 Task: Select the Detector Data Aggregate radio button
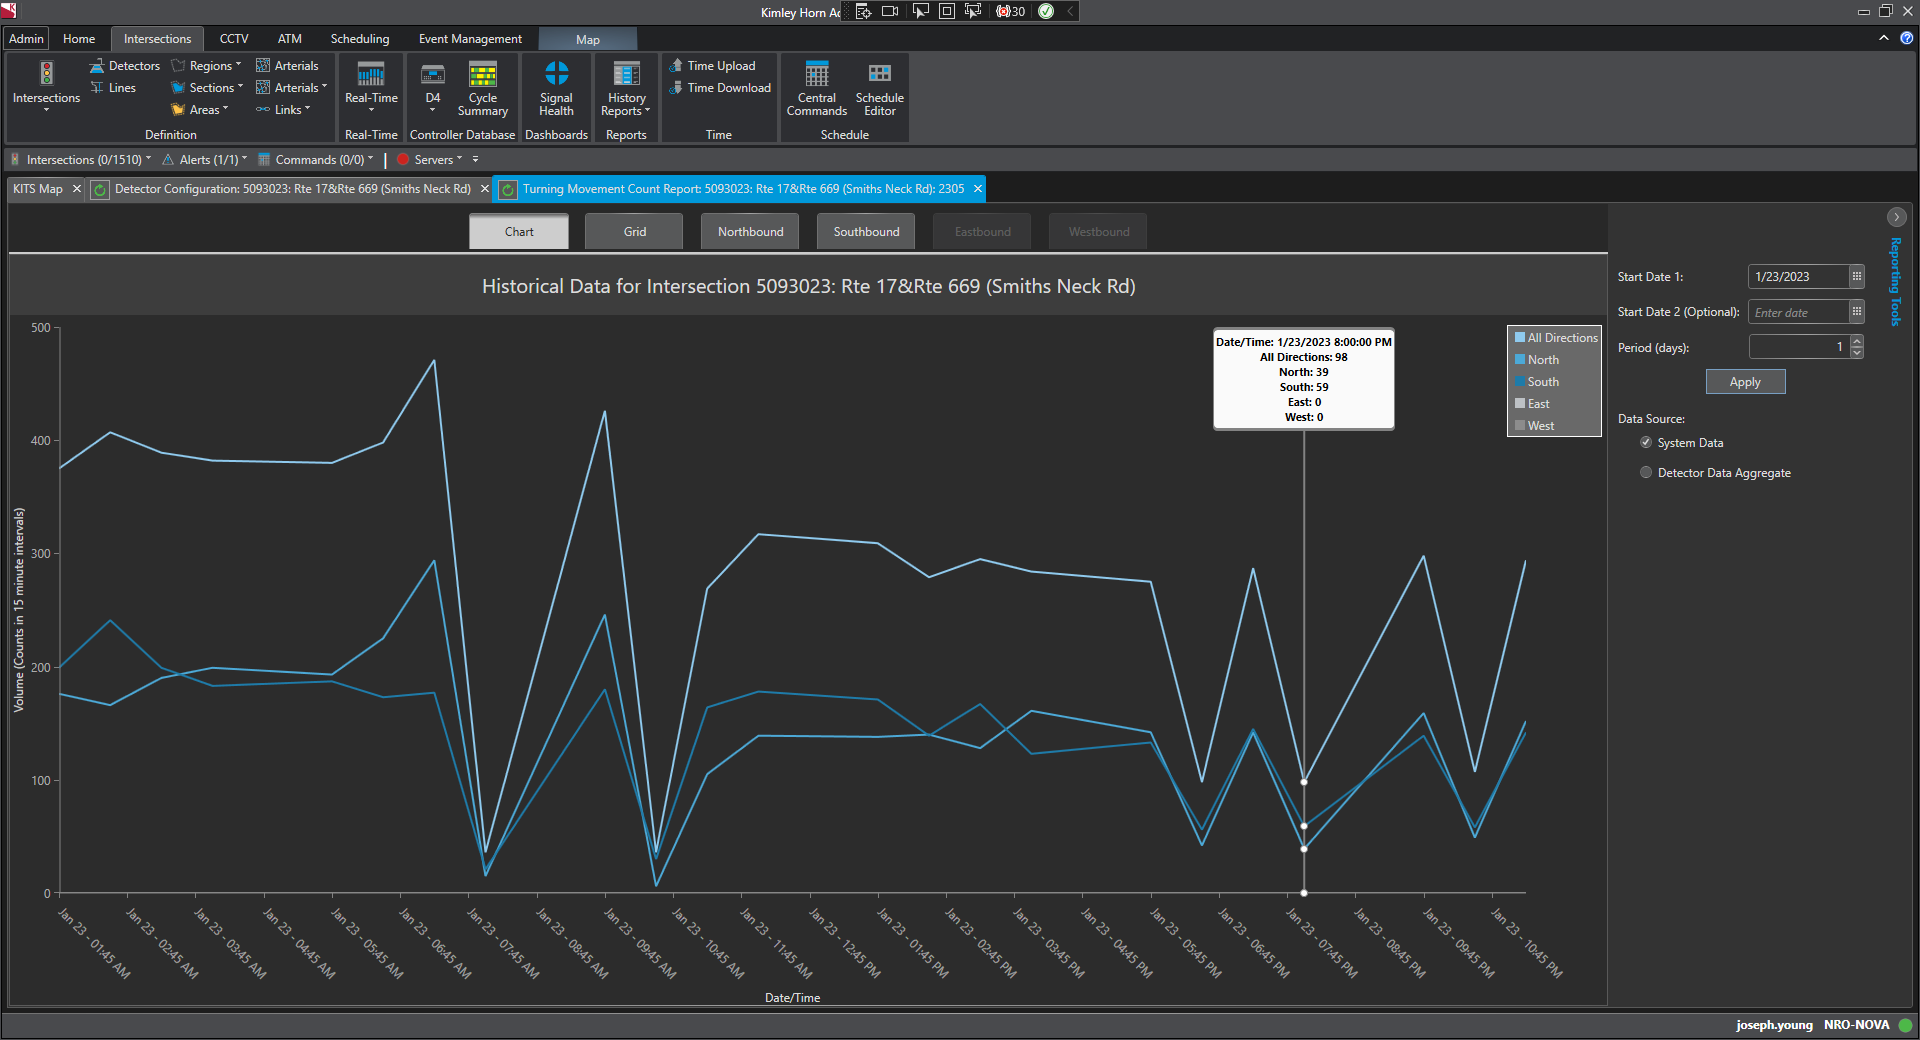click(1646, 473)
